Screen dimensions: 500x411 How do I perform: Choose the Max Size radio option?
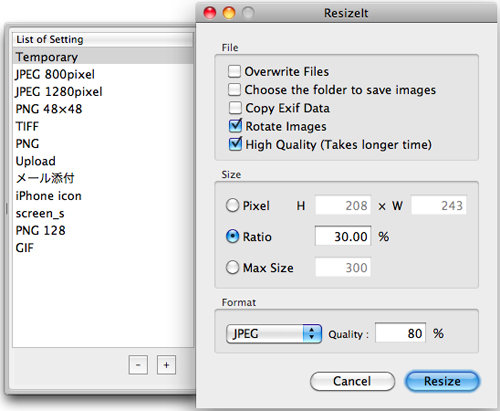(x=232, y=267)
